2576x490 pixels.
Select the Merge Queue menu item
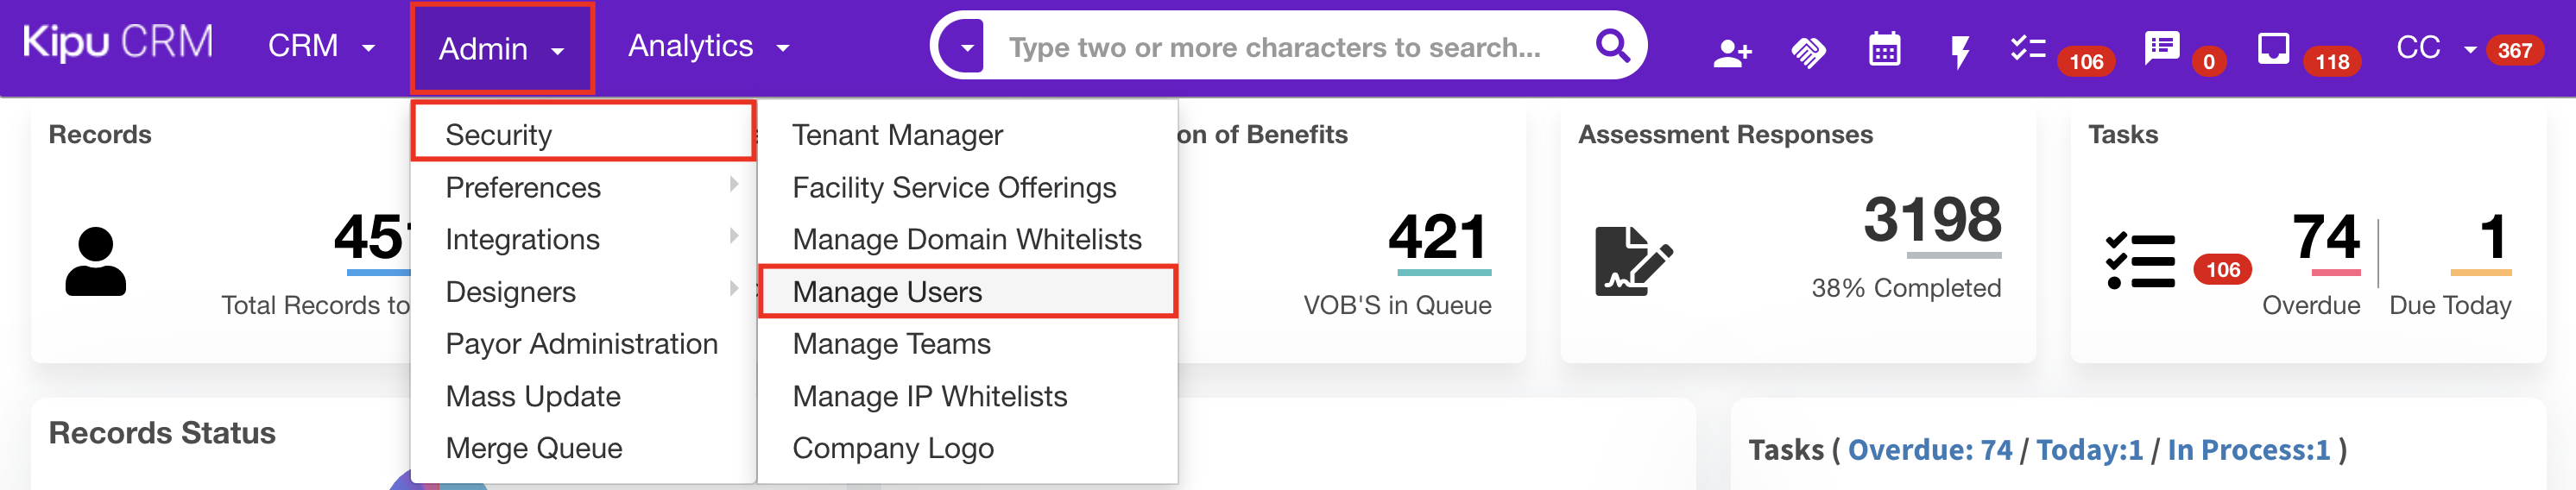point(534,449)
